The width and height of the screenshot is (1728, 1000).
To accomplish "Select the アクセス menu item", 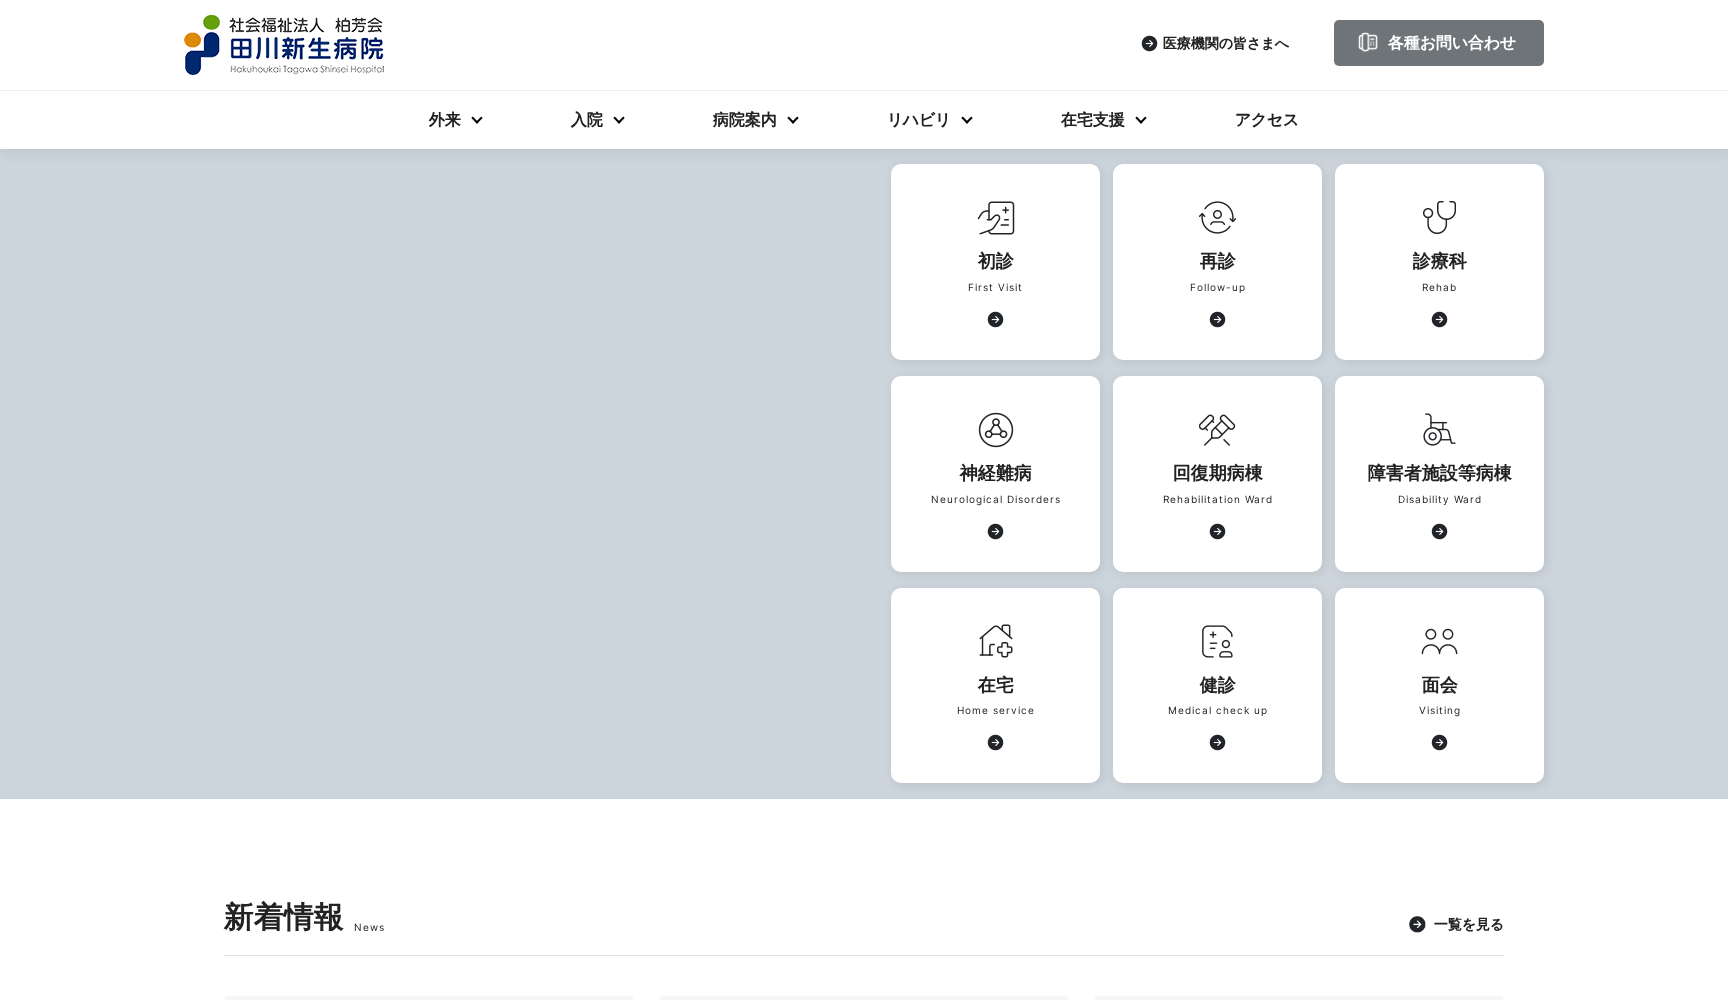I will 1265,120.
